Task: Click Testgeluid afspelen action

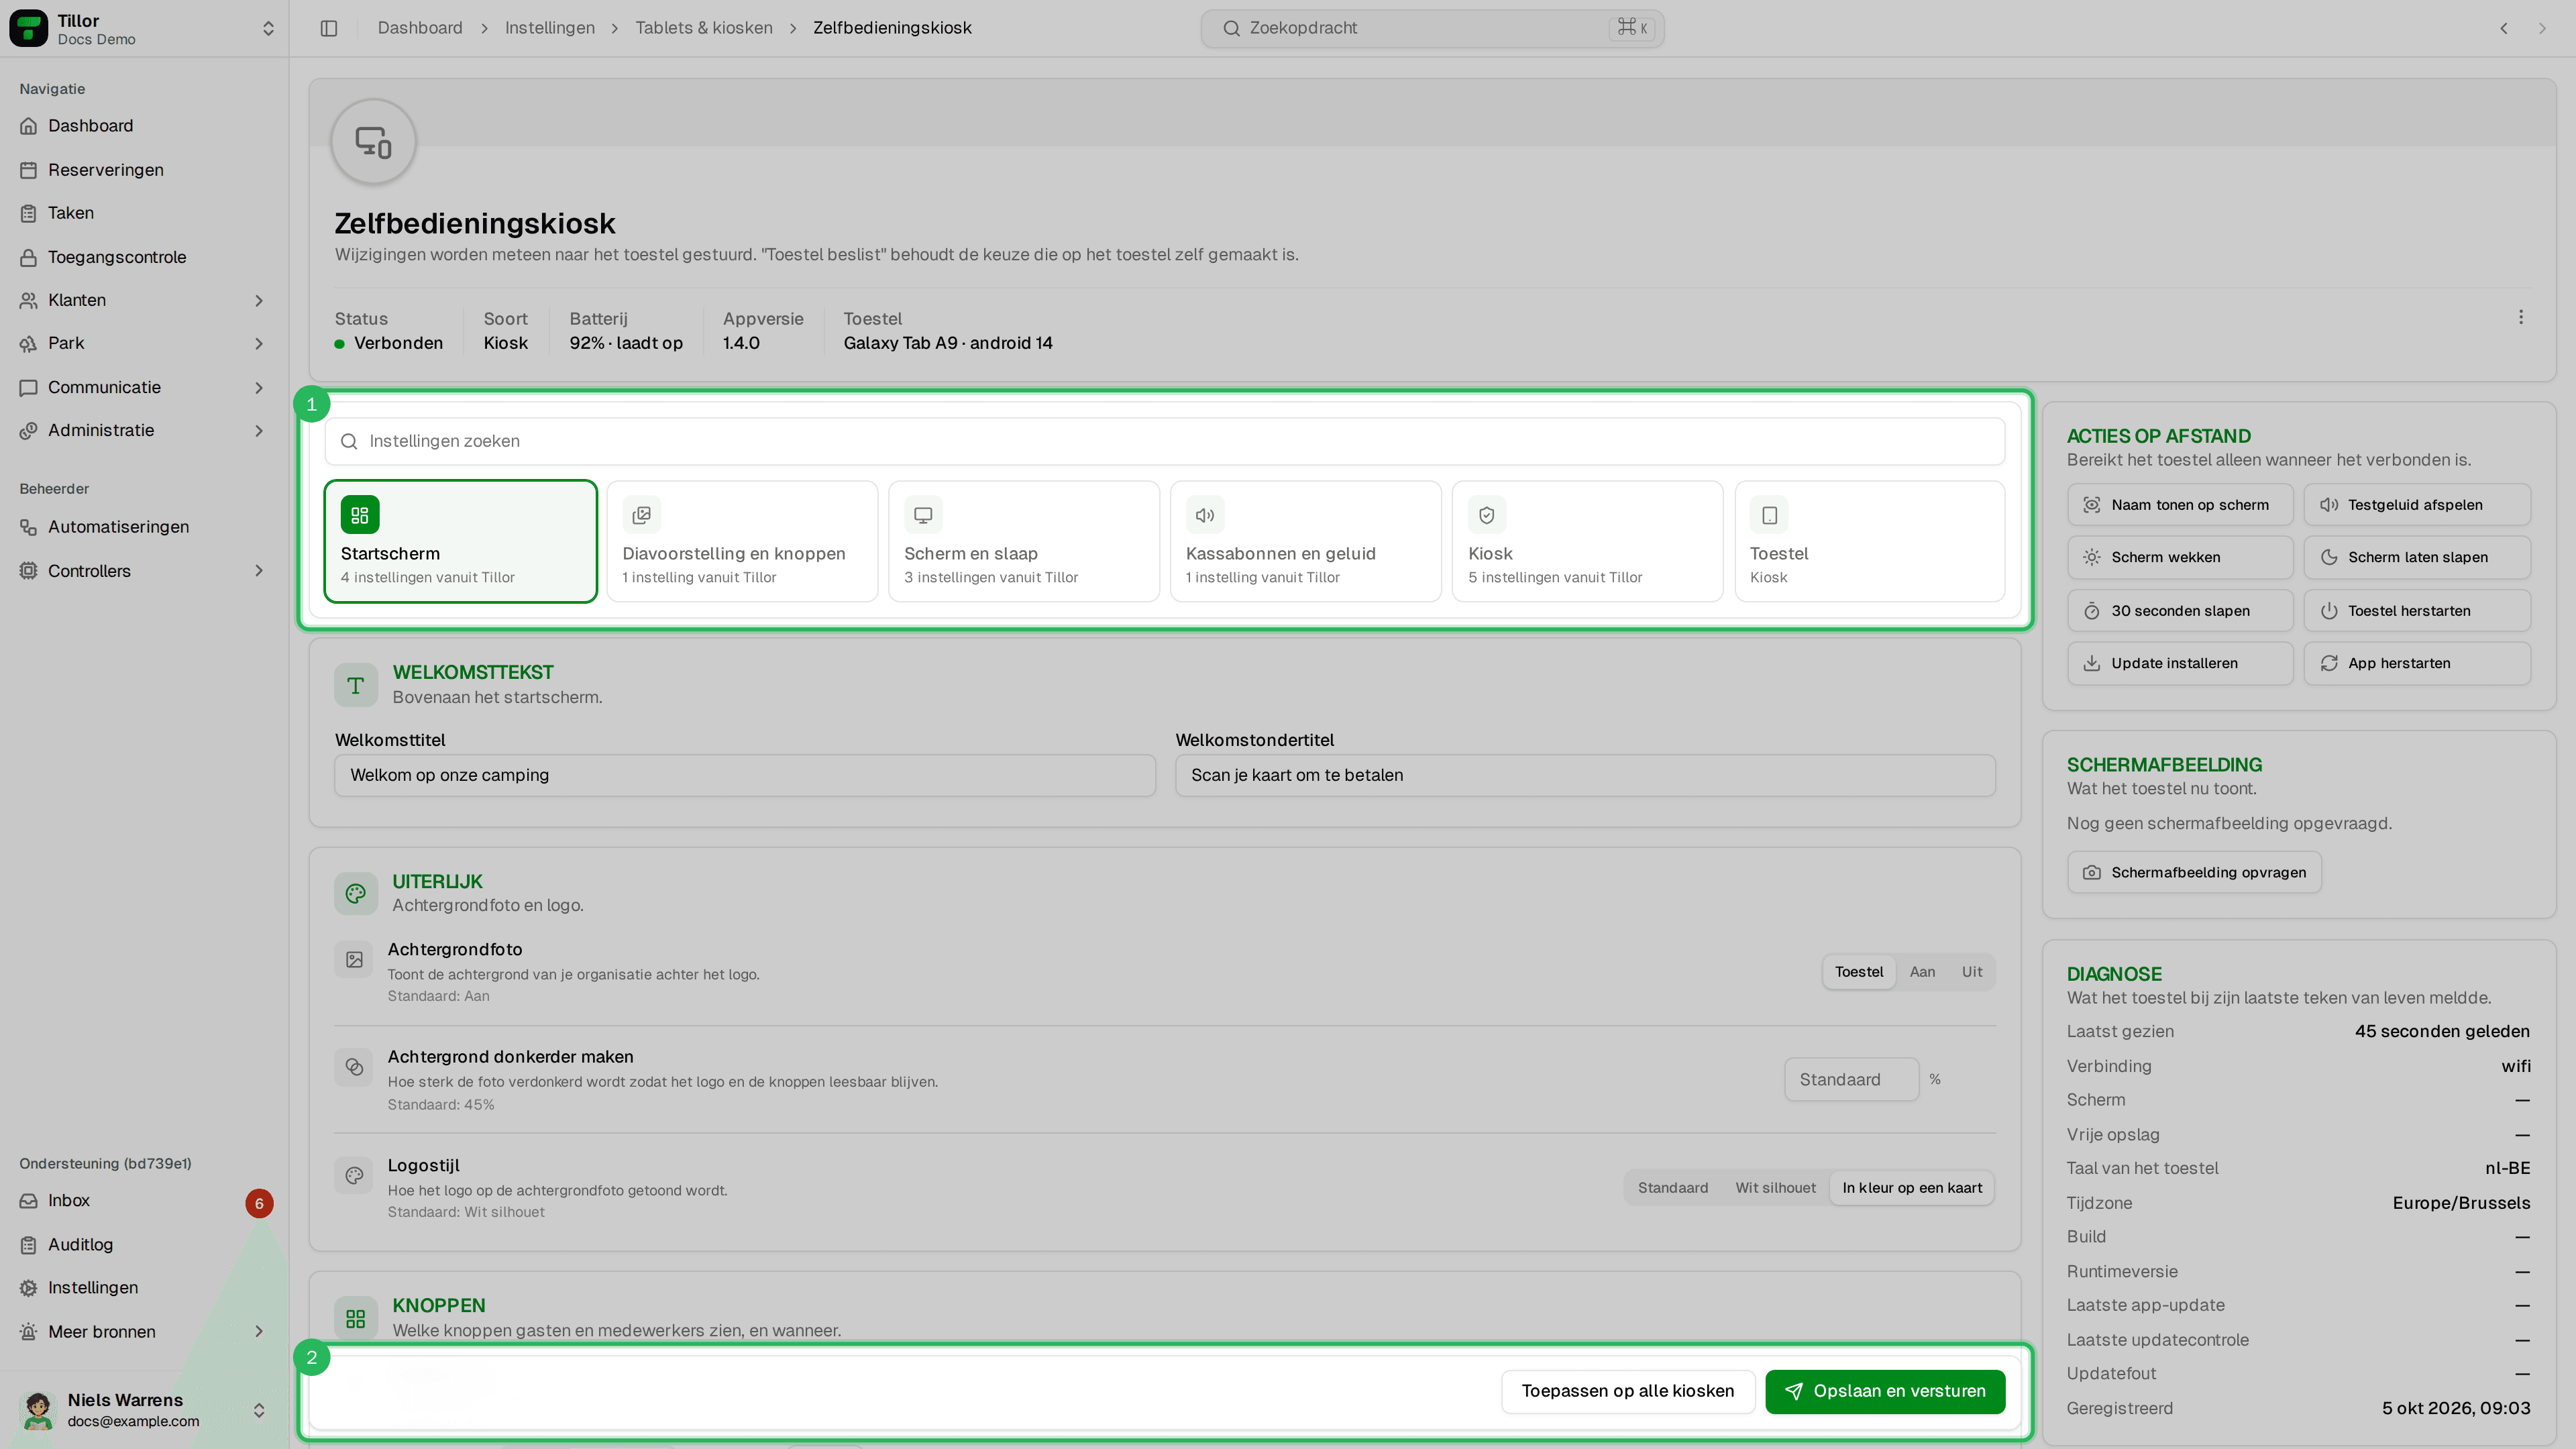Action: point(2417,505)
